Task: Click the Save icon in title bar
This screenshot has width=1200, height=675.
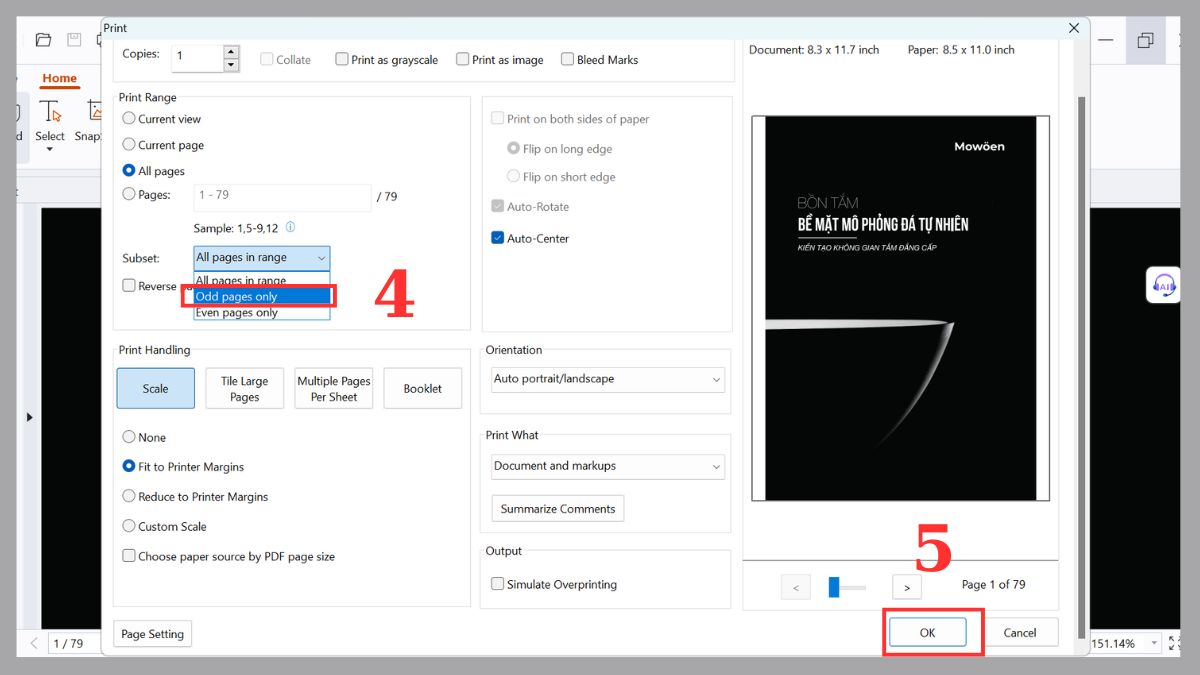Action: (74, 40)
